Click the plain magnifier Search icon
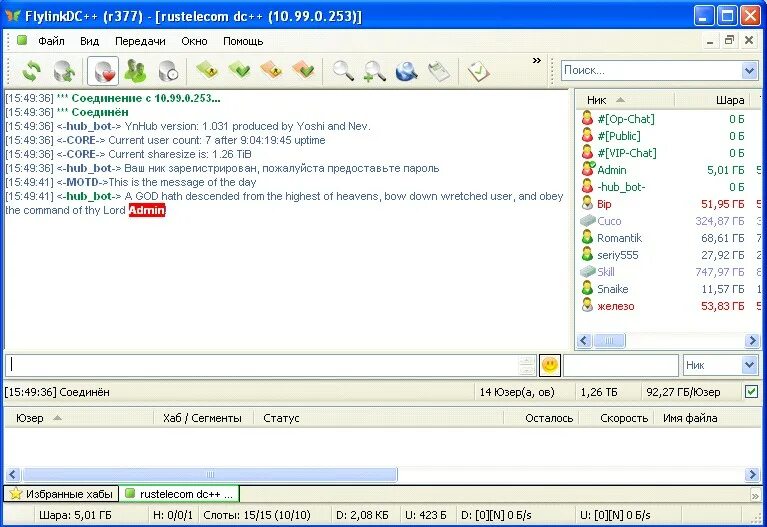Image resolution: width=767 pixels, height=527 pixels. coord(343,71)
